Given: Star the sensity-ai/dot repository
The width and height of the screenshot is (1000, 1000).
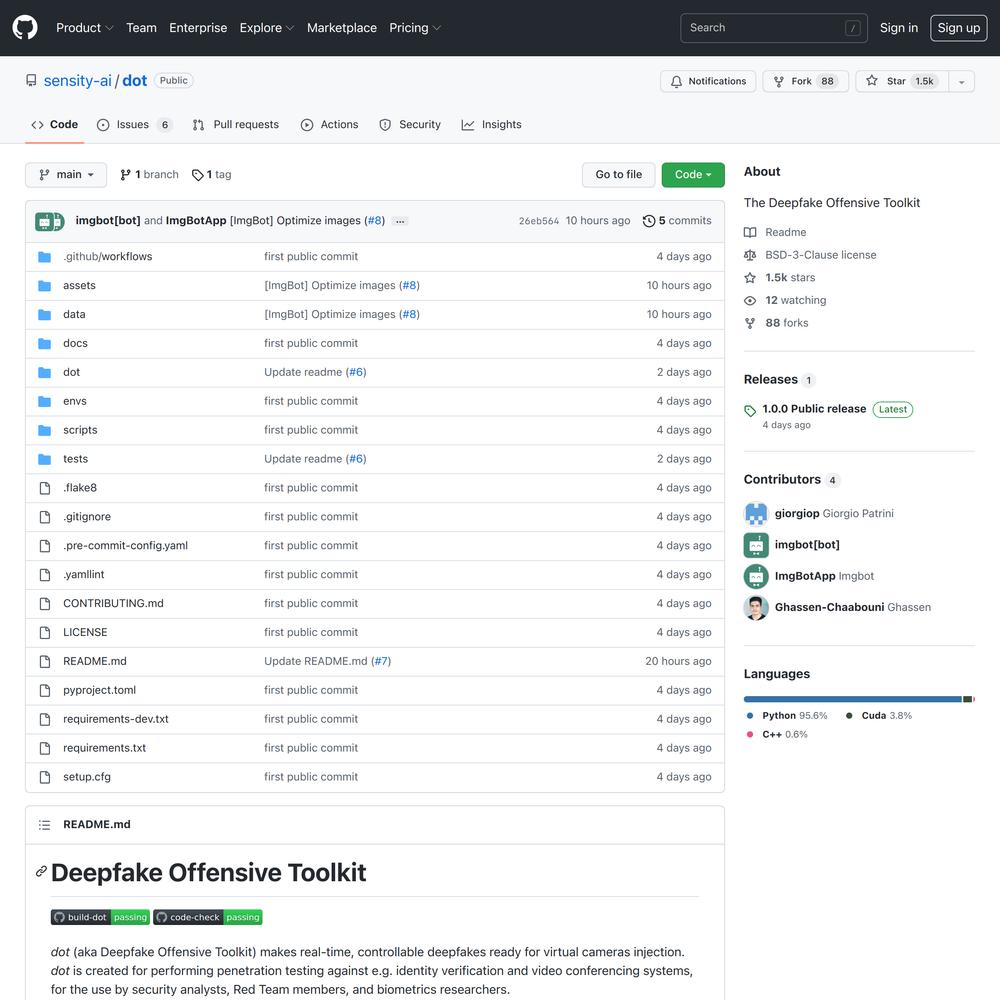Looking at the screenshot, I should pos(902,81).
